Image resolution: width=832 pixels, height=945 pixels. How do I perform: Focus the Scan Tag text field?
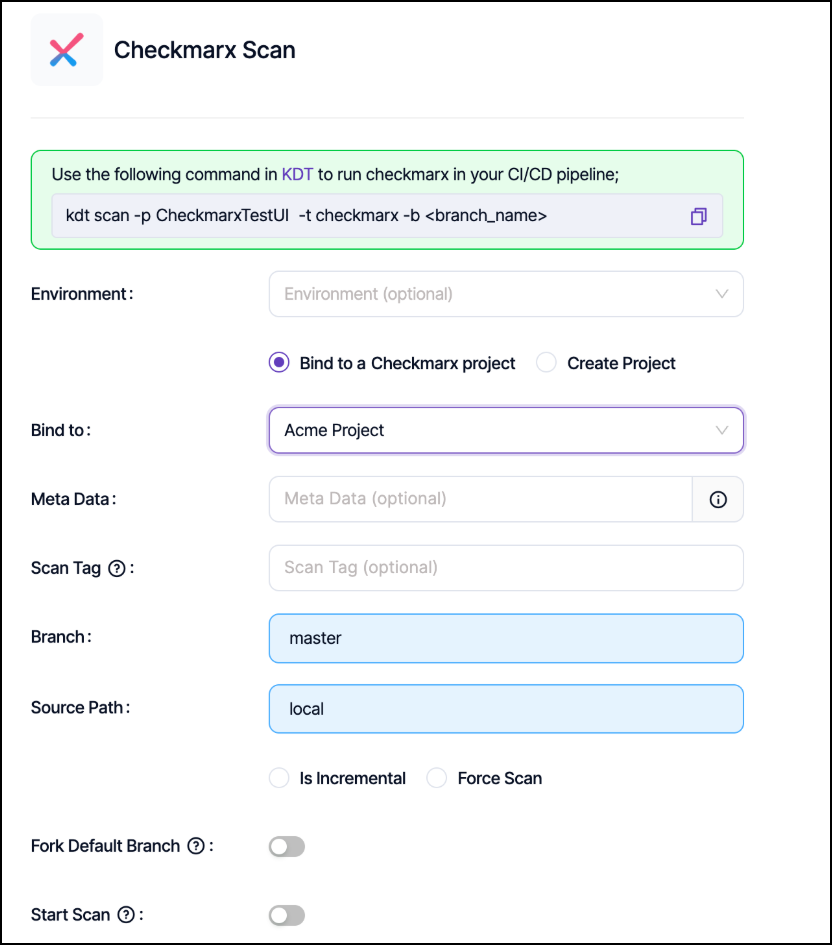point(506,568)
